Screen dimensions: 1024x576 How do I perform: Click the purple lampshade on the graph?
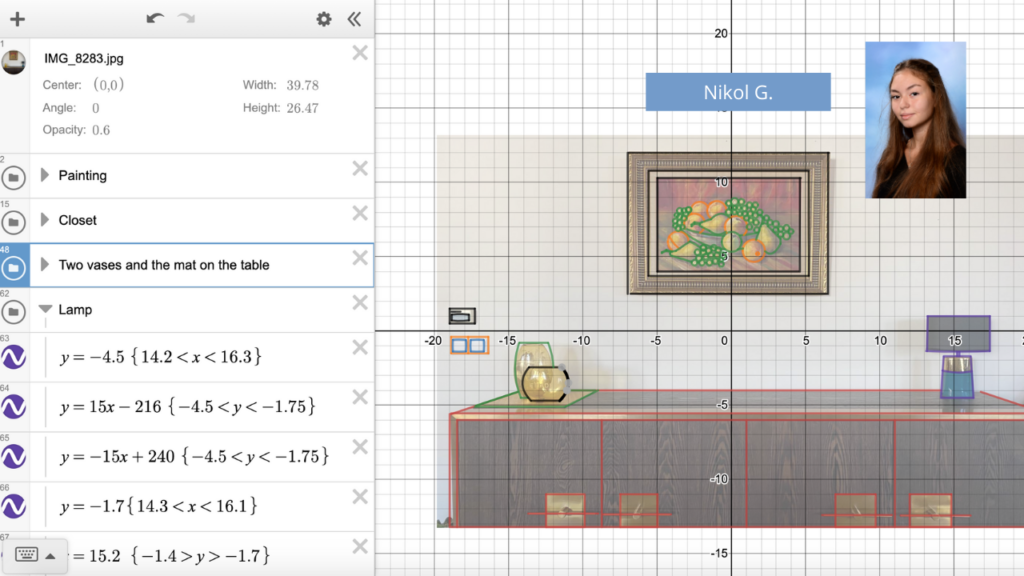click(958, 334)
